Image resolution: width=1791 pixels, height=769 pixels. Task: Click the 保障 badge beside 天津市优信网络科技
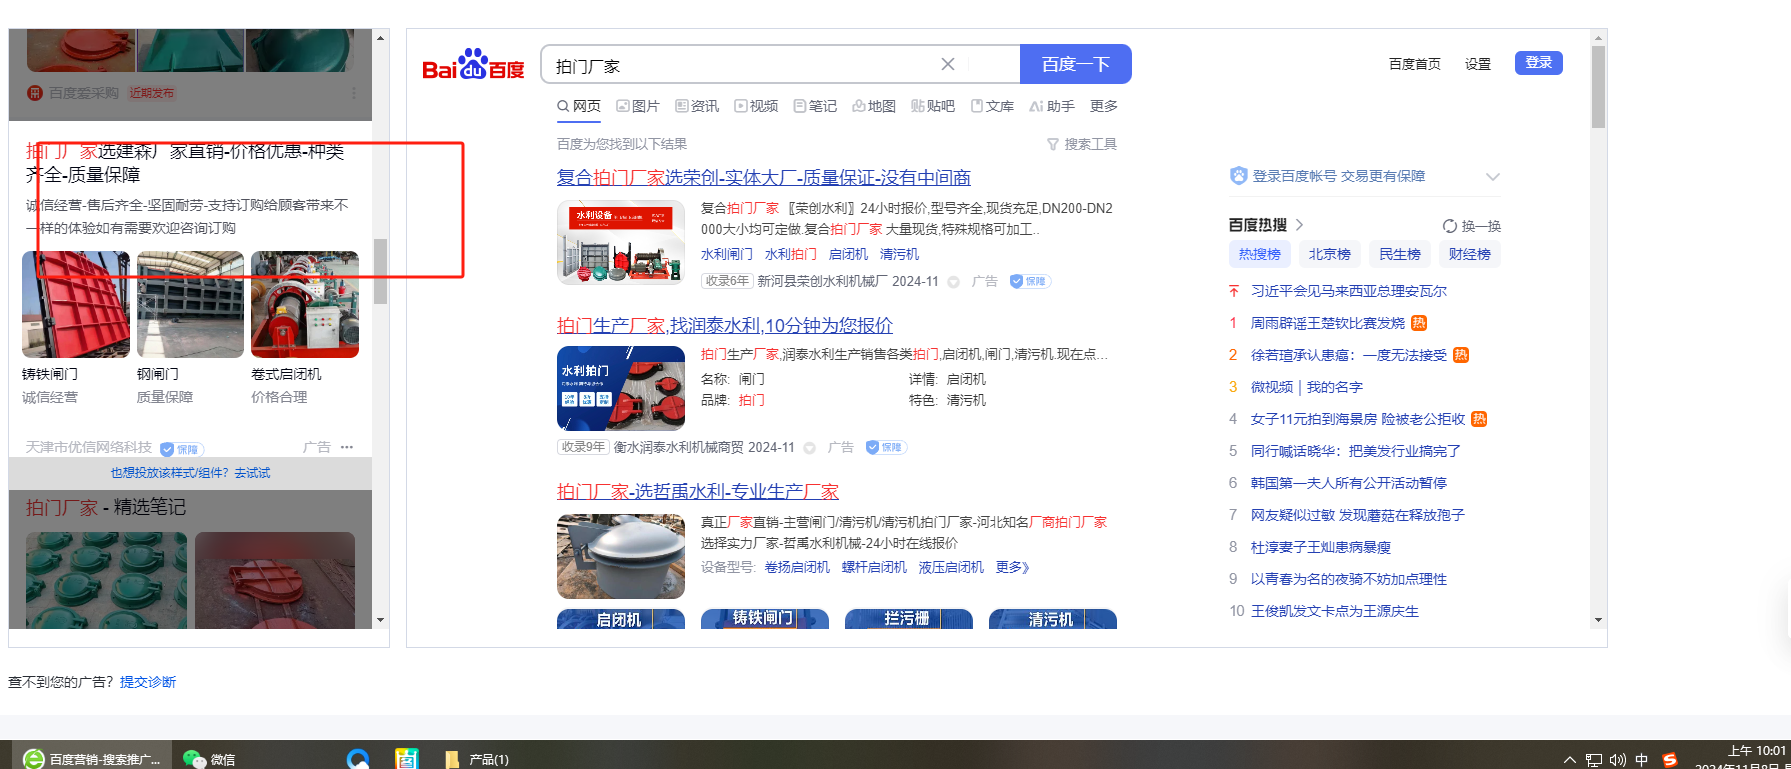[x=181, y=449]
